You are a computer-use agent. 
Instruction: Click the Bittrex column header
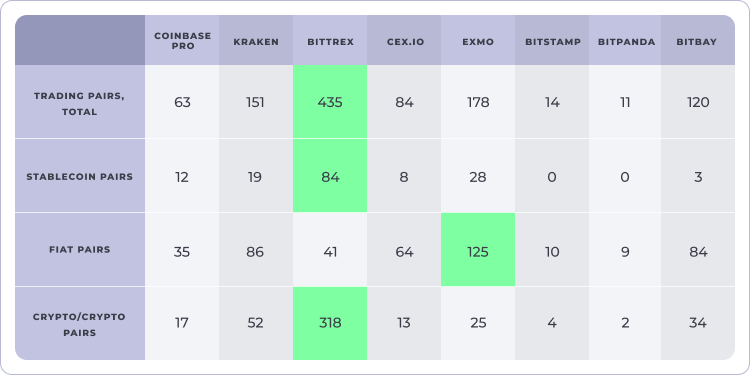(x=330, y=40)
